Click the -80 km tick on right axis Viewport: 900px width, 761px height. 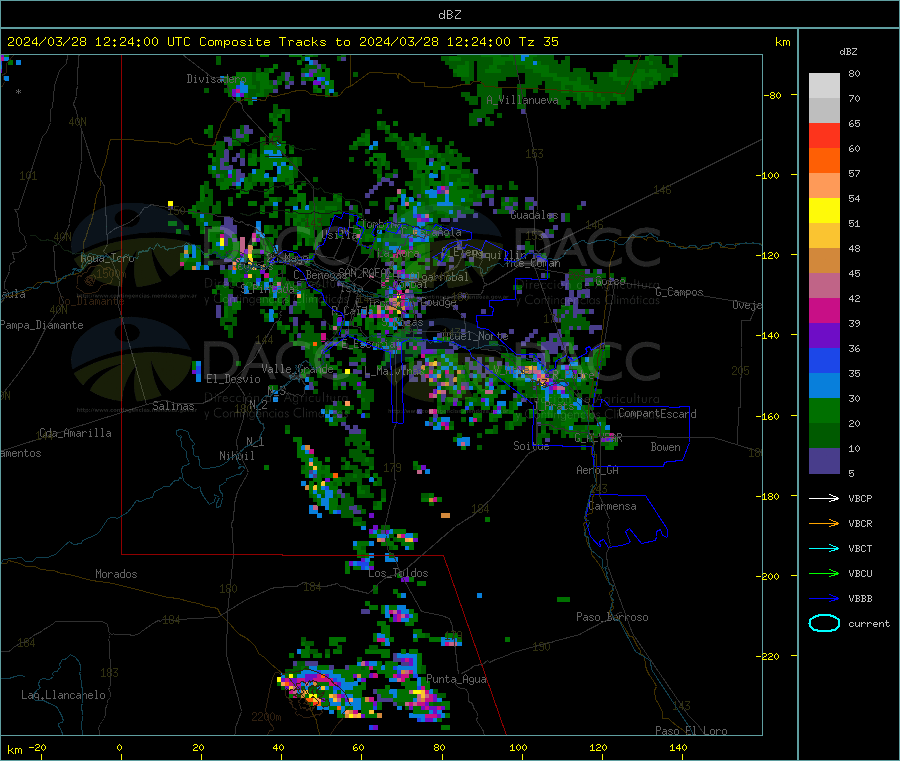pos(772,95)
